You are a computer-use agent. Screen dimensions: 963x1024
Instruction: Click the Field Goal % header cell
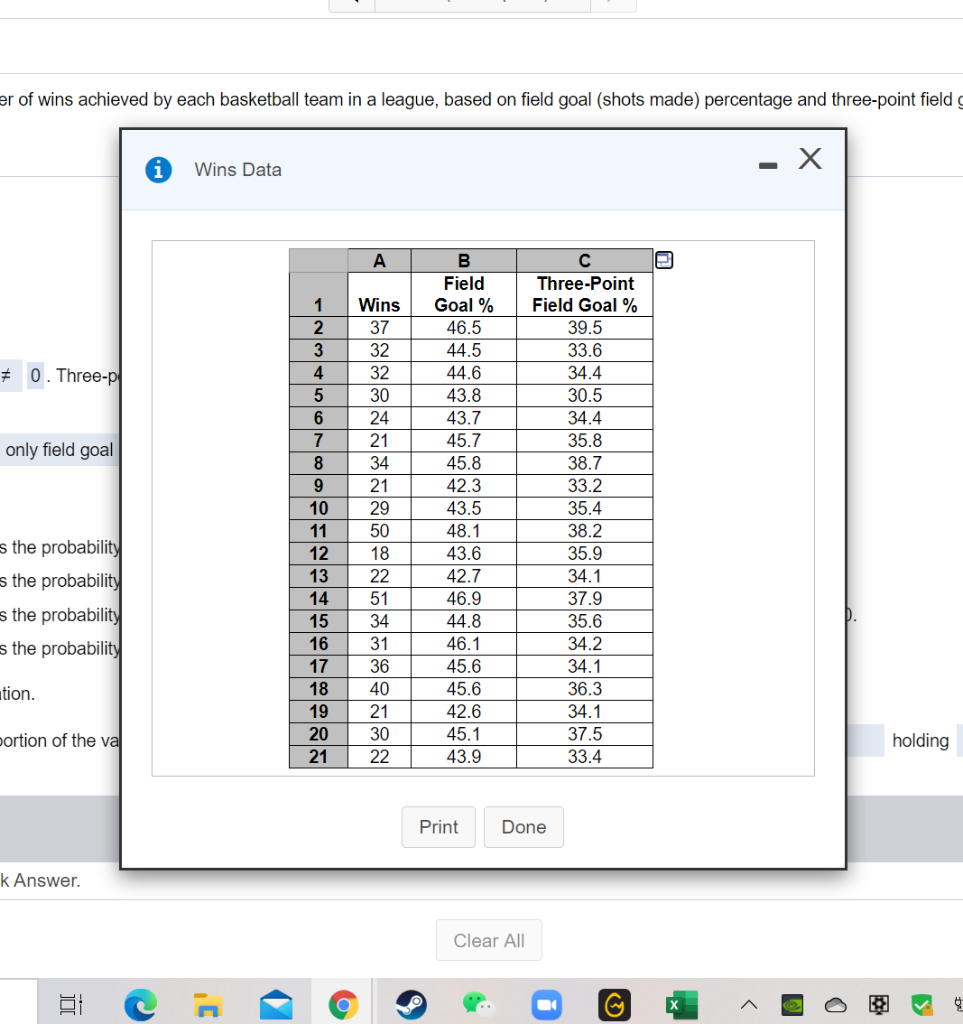[x=464, y=295]
